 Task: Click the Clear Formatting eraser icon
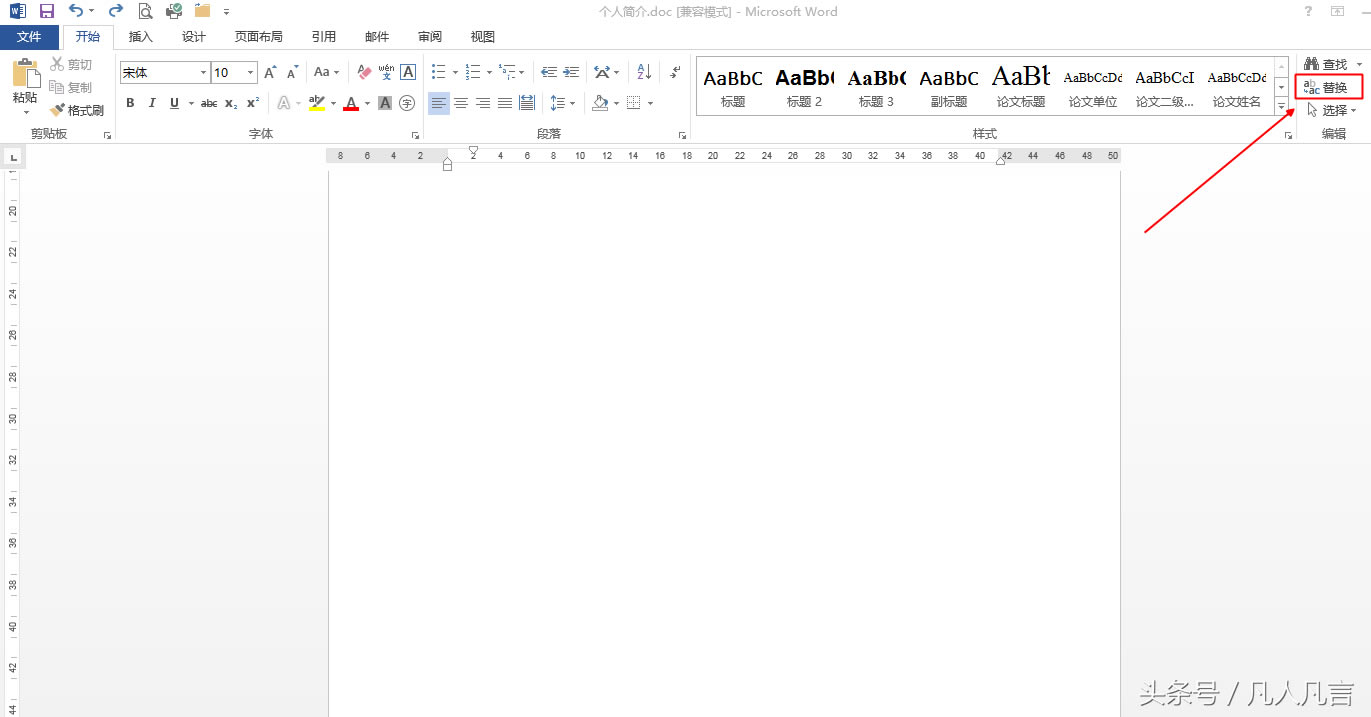pyautogui.click(x=364, y=72)
